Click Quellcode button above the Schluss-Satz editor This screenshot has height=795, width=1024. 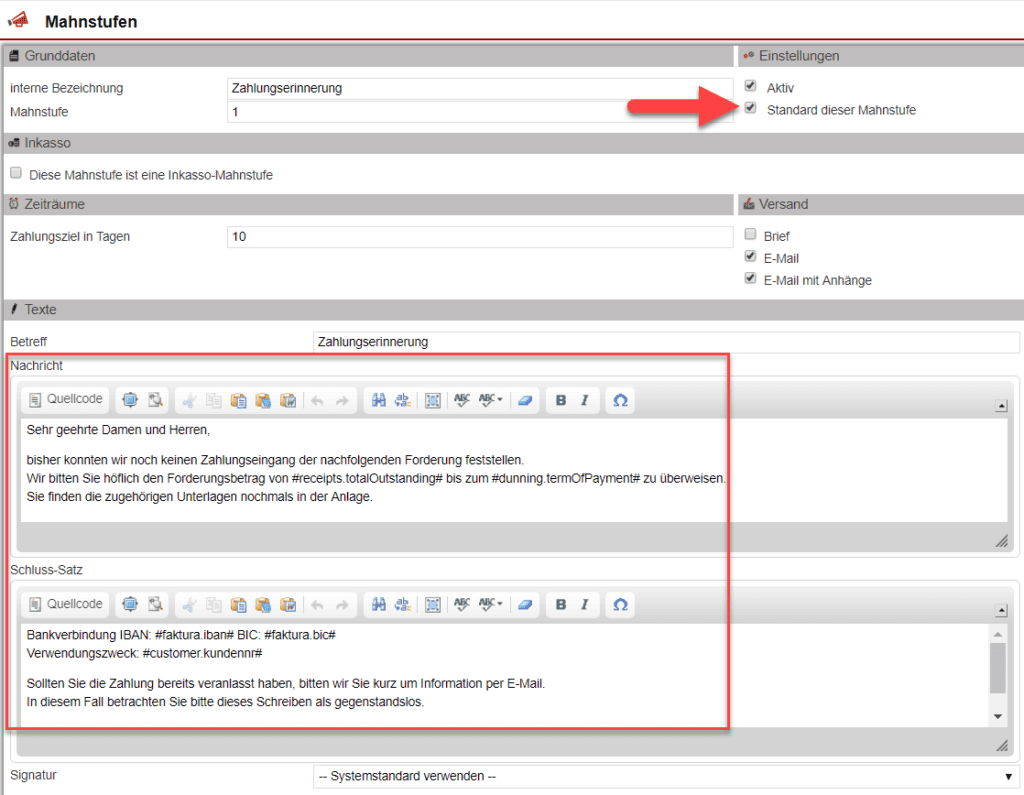coord(64,604)
